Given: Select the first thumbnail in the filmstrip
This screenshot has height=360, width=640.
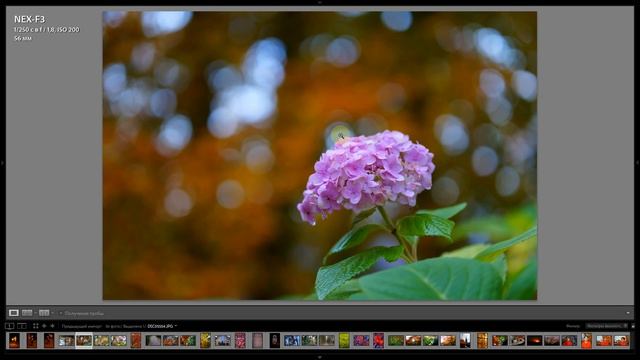Looking at the screenshot, I should pyautogui.click(x=14, y=340).
